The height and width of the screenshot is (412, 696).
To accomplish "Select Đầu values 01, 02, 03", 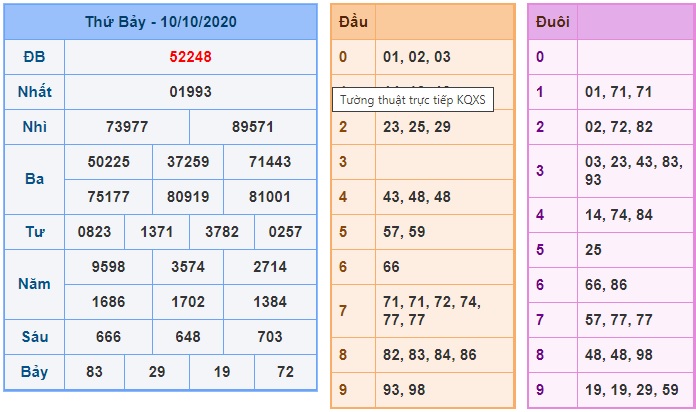I will [417, 57].
